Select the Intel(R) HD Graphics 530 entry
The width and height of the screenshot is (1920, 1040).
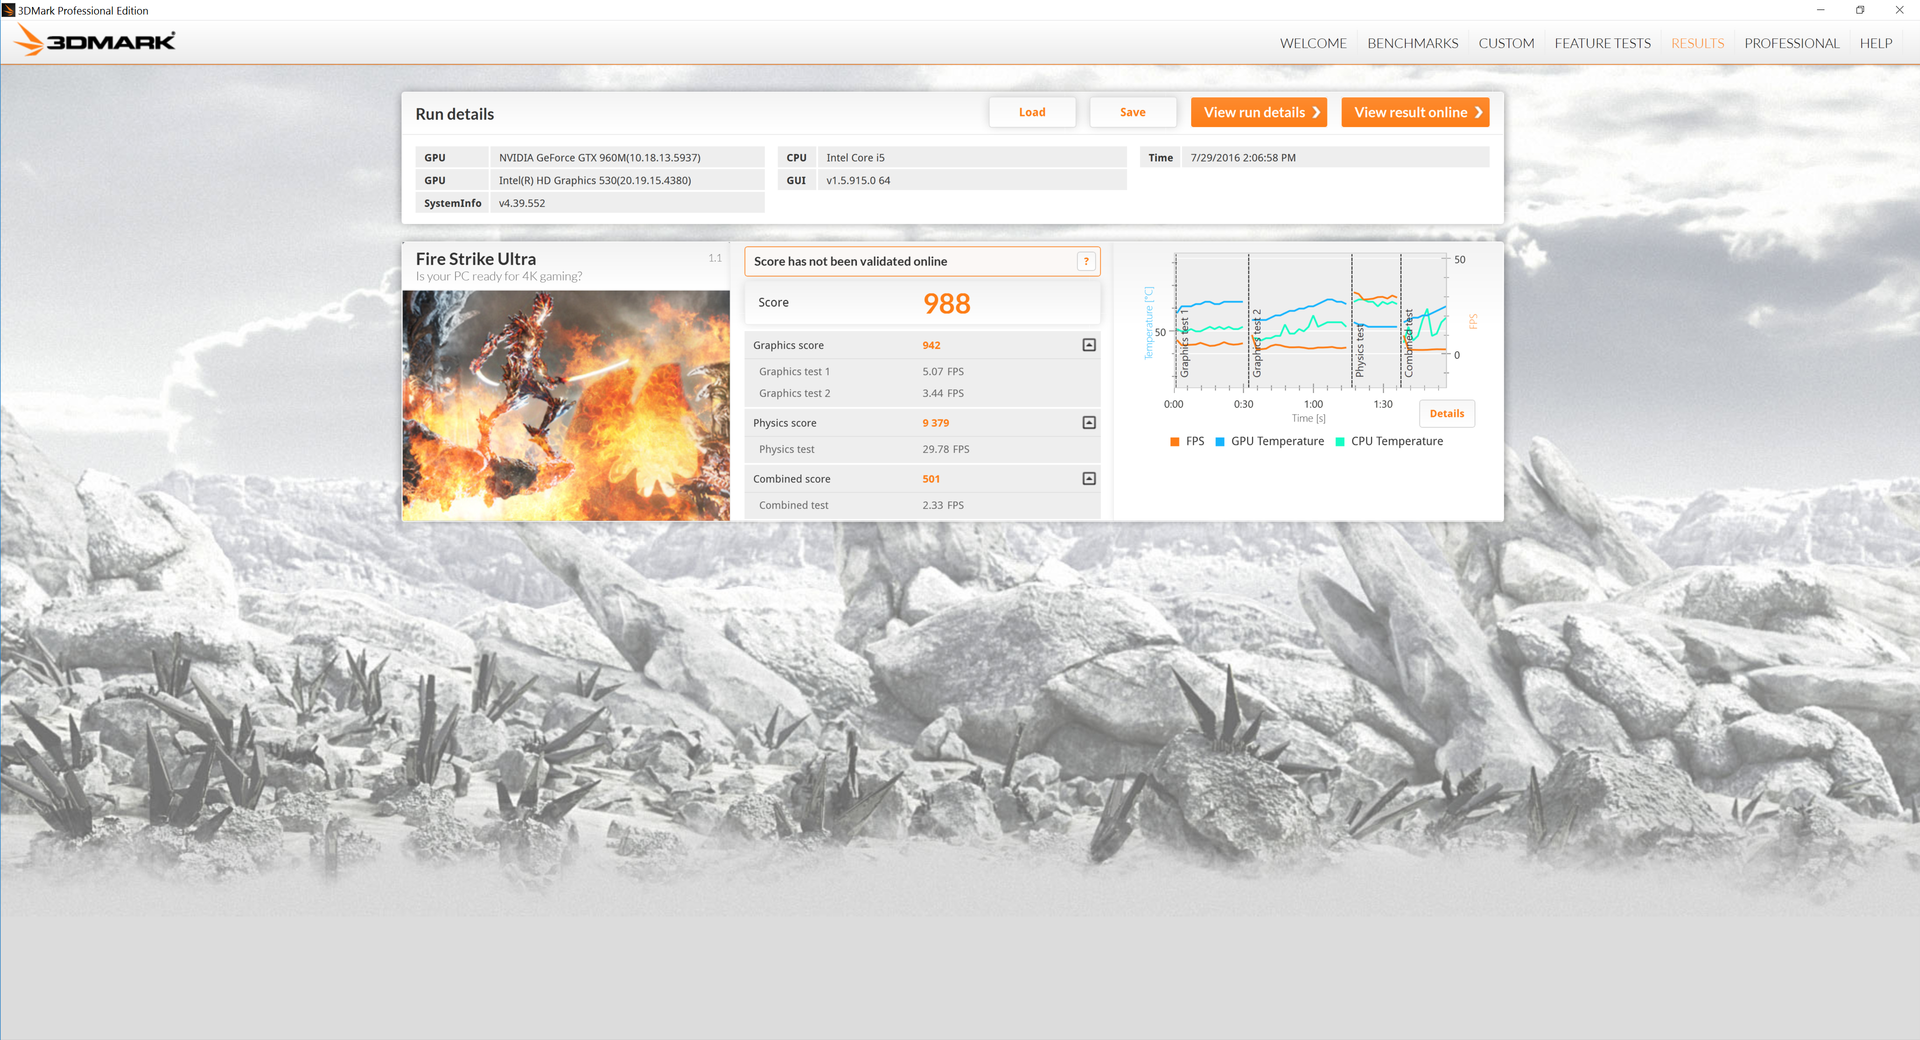tap(627, 180)
